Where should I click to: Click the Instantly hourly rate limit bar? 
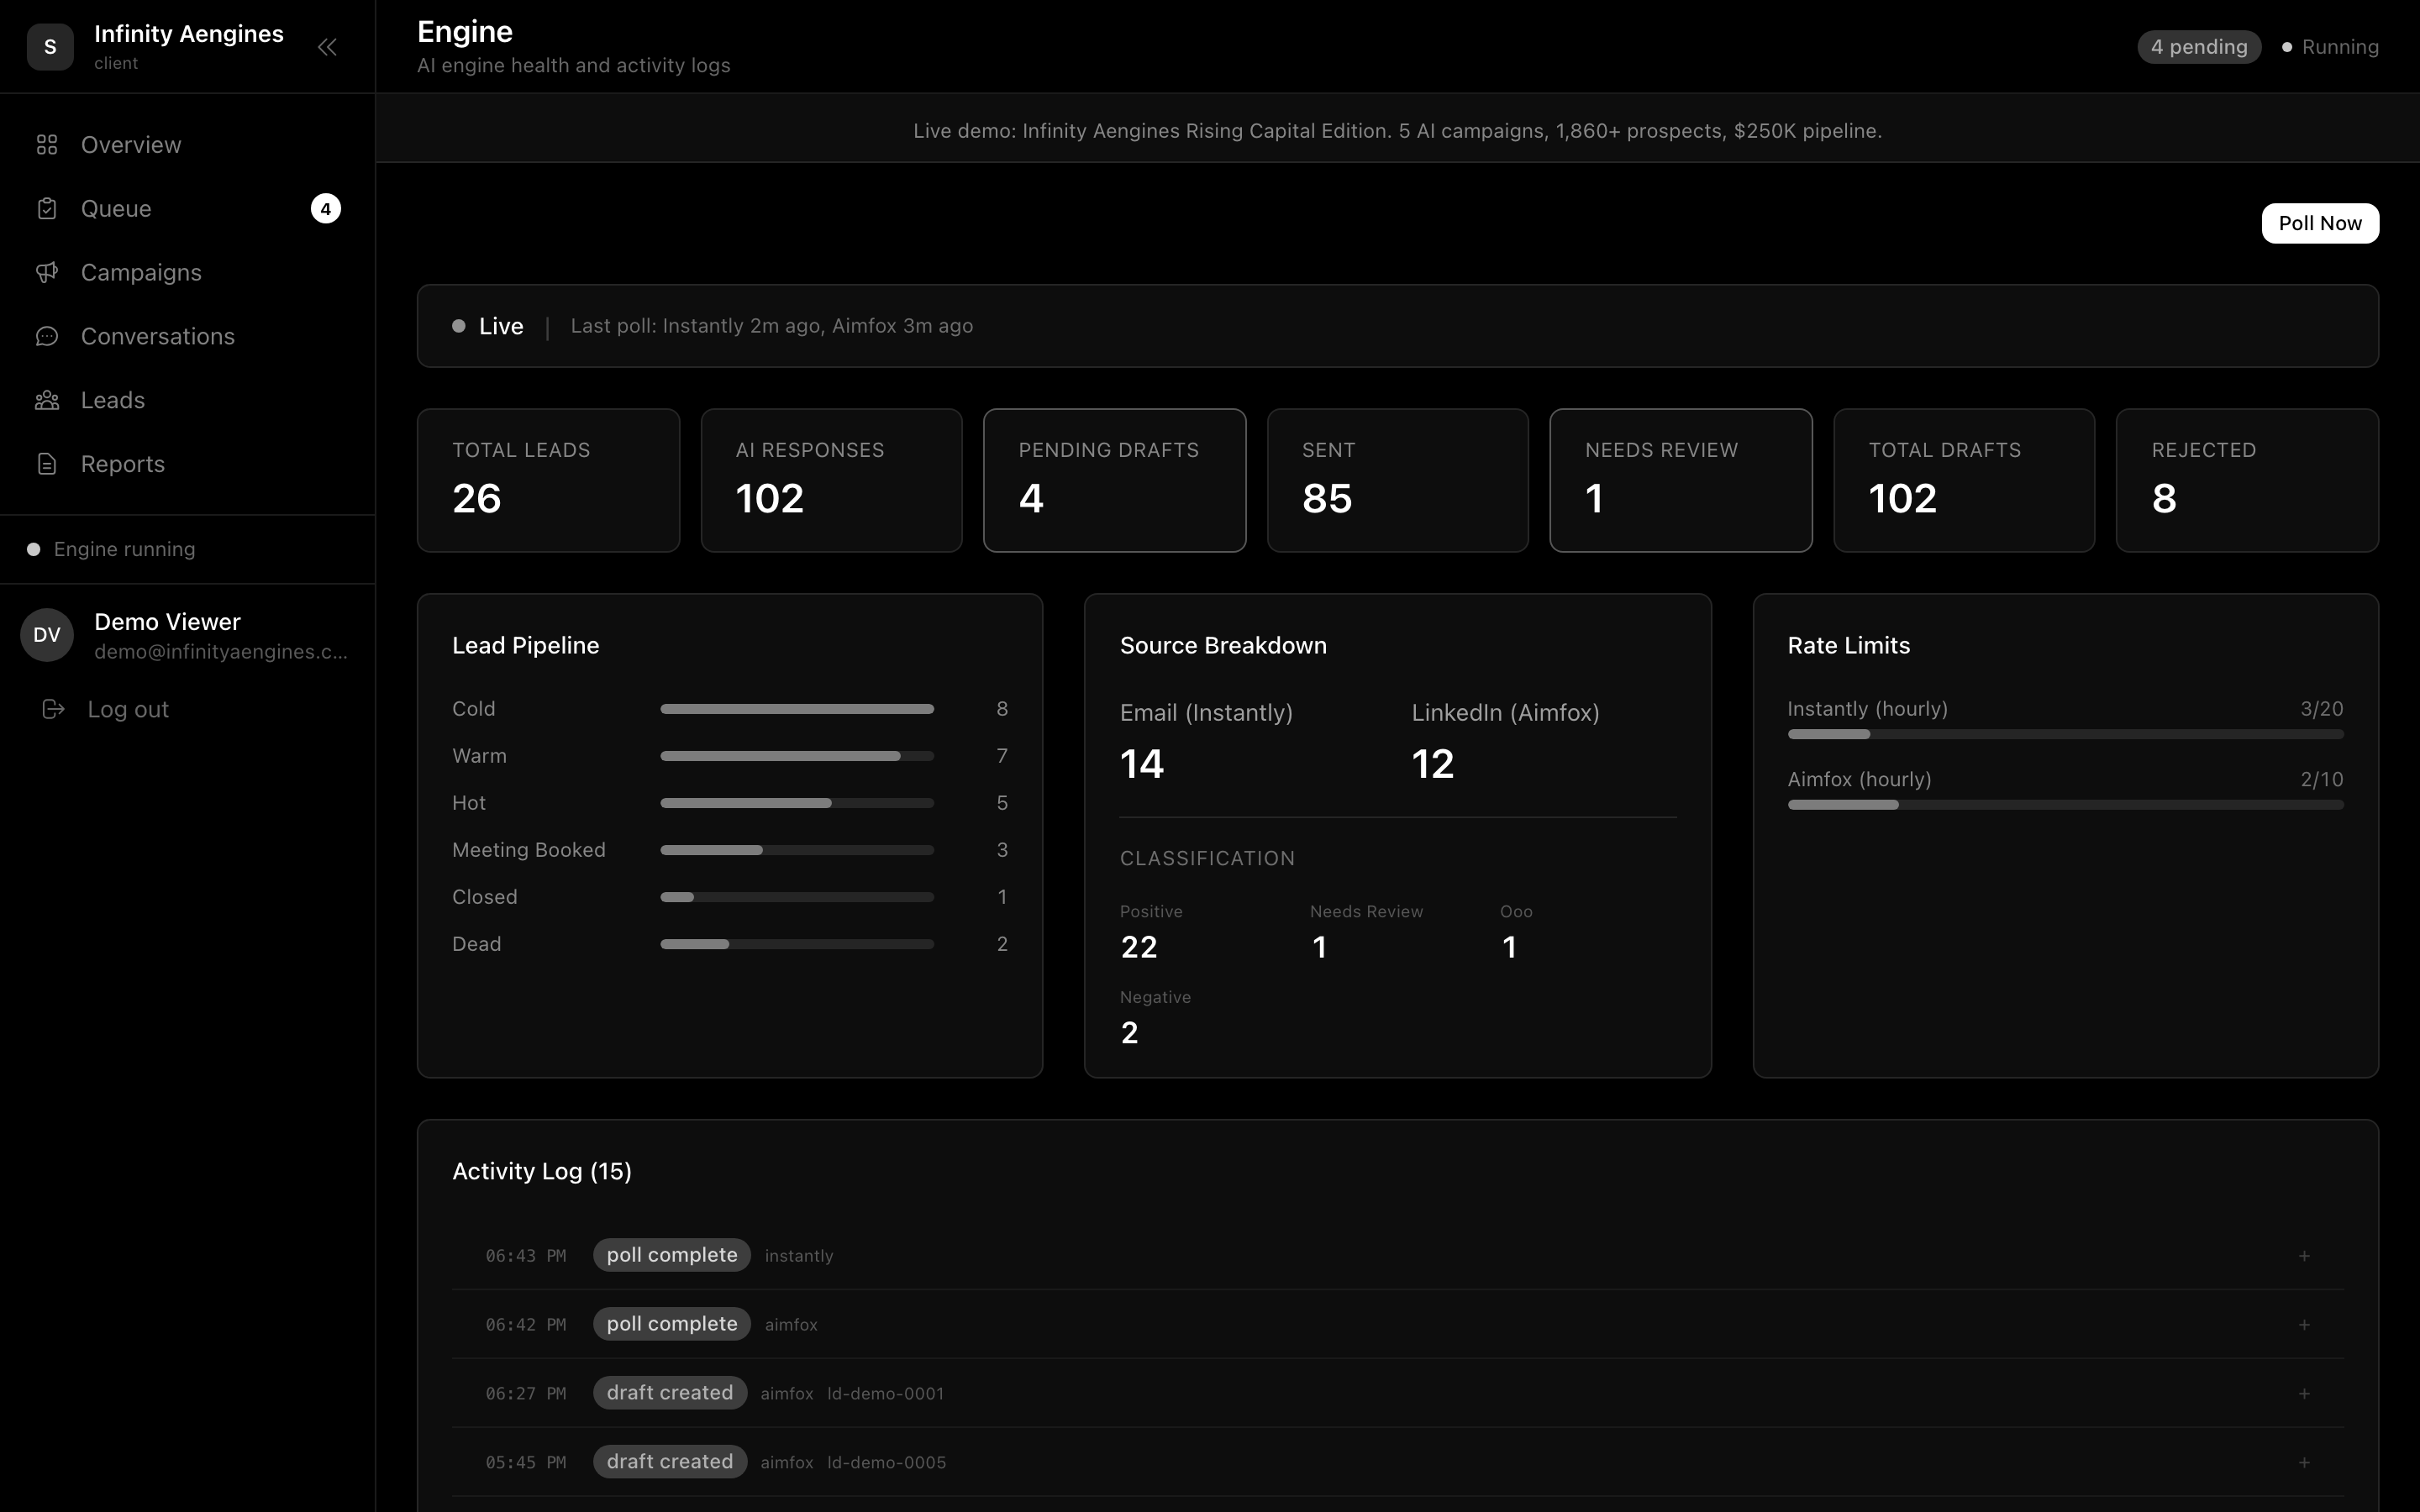point(2065,735)
